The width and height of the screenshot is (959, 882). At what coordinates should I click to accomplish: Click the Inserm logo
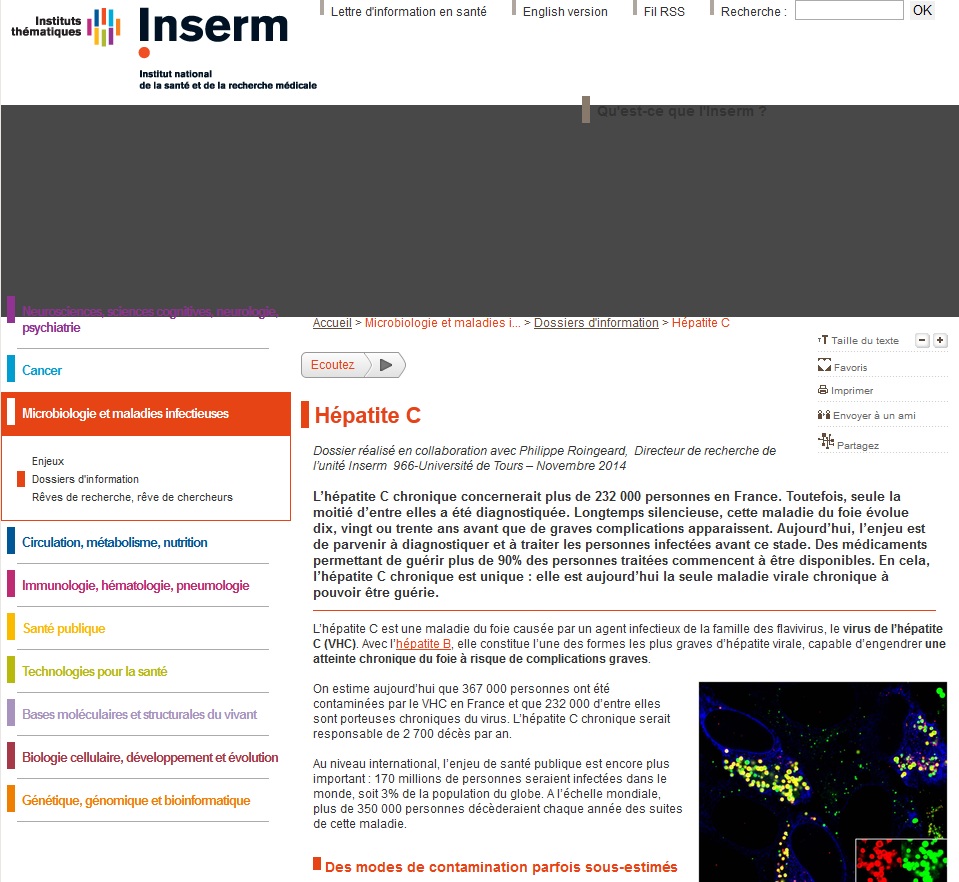point(213,35)
